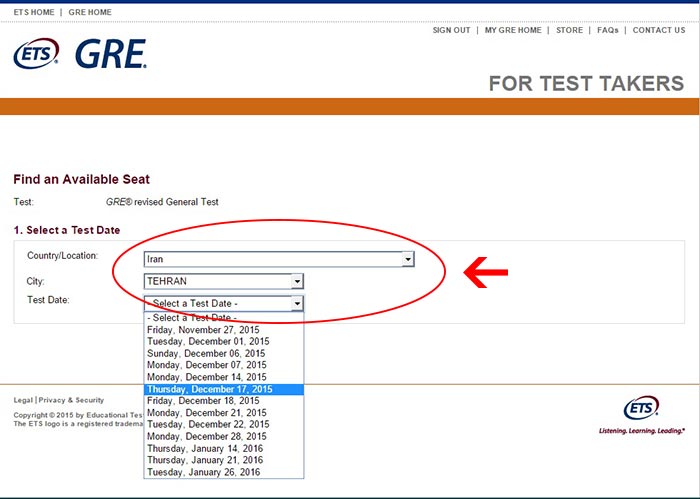700x499 pixels.
Task: Choose Monday, December 14, 2015 date
Action: coord(206,377)
